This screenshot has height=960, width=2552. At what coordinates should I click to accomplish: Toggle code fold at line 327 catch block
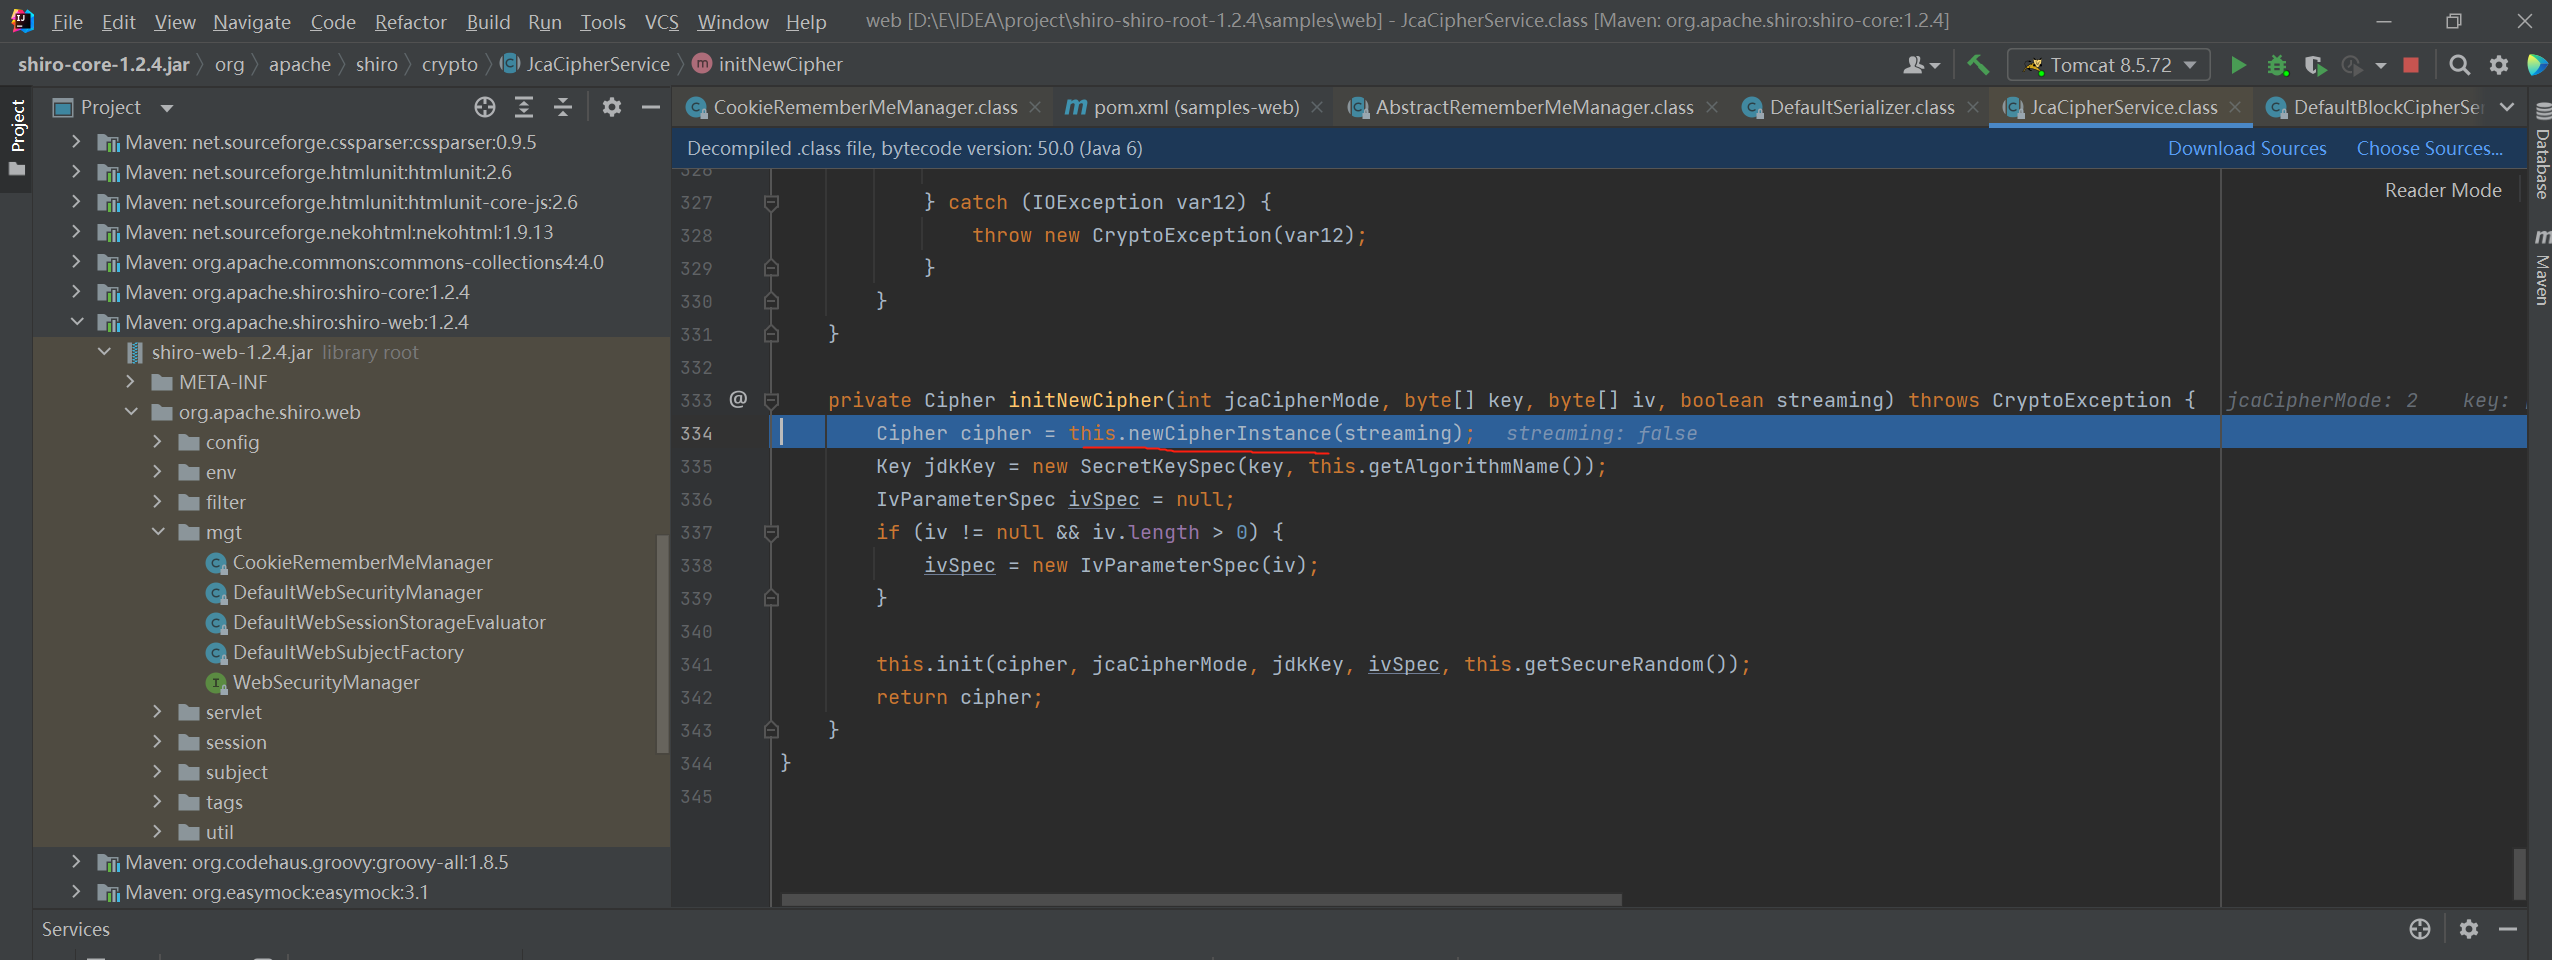coord(771,202)
